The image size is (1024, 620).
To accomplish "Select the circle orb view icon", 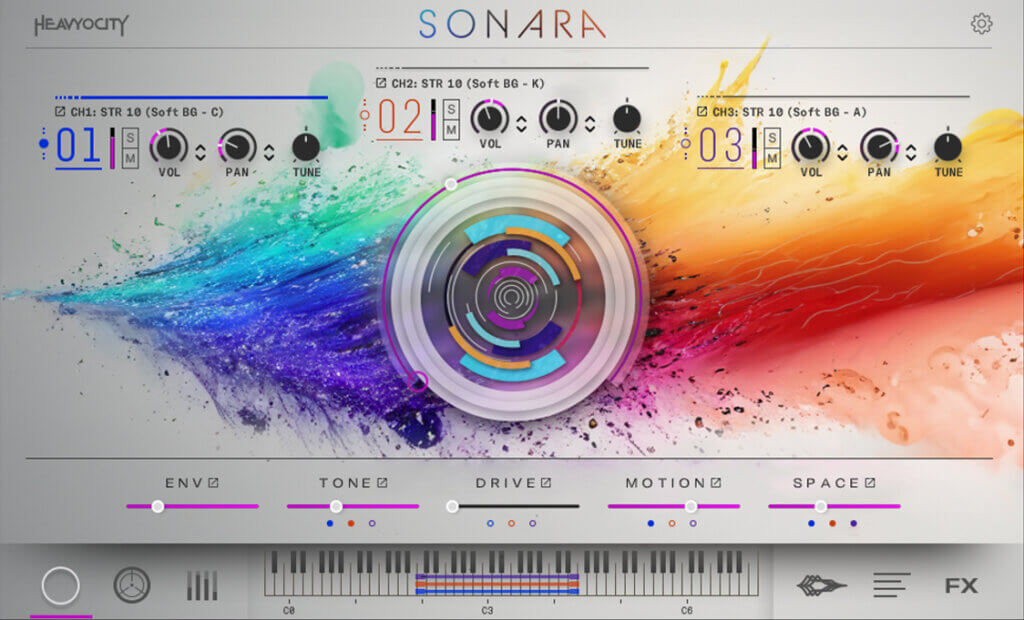I will click(x=60, y=587).
